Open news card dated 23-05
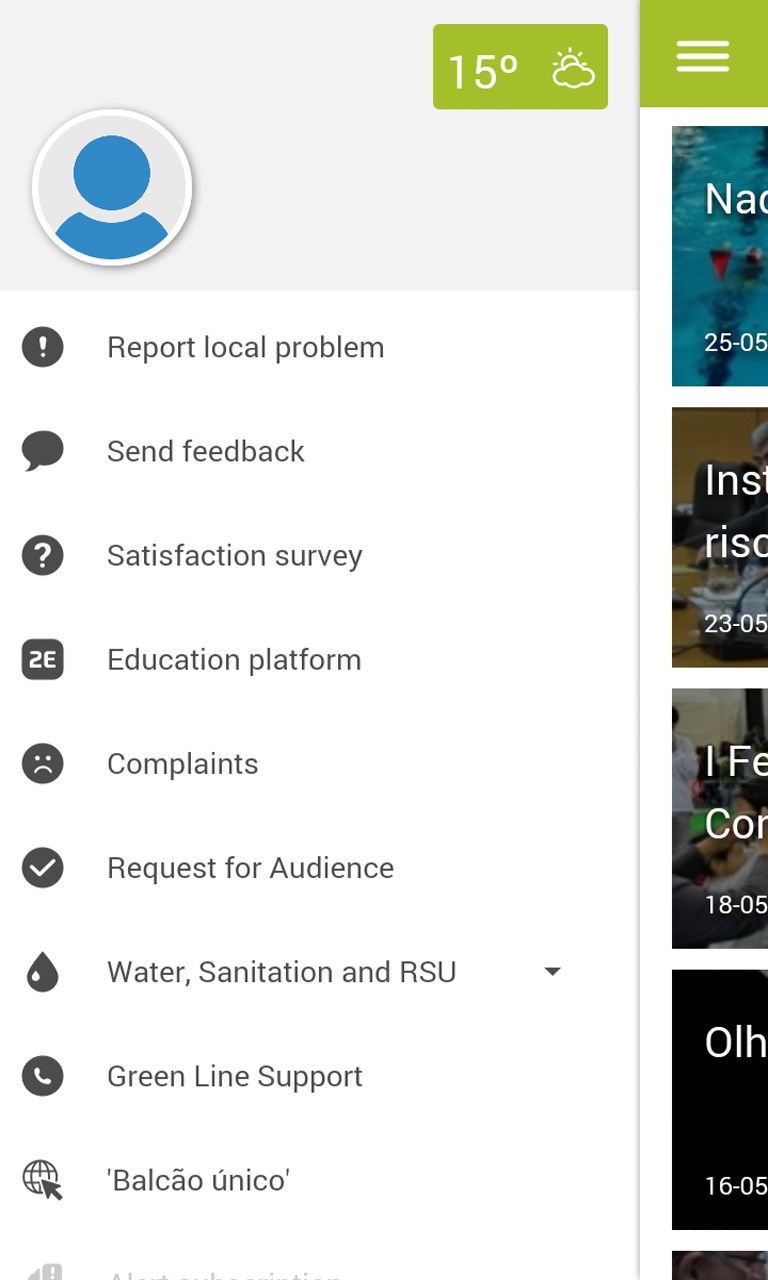 click(720, 537)
